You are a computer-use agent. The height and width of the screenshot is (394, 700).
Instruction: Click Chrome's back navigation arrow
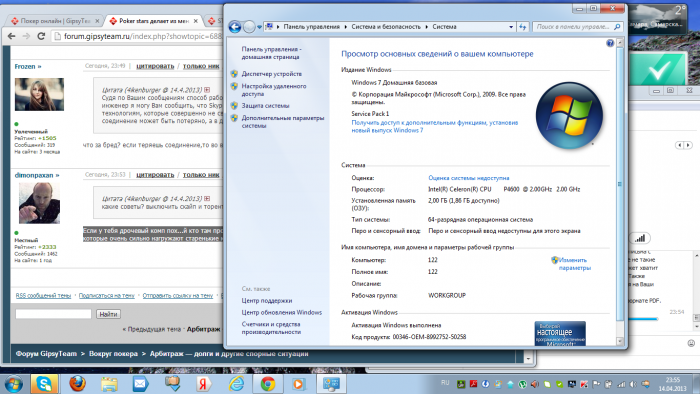coord(12,36)
